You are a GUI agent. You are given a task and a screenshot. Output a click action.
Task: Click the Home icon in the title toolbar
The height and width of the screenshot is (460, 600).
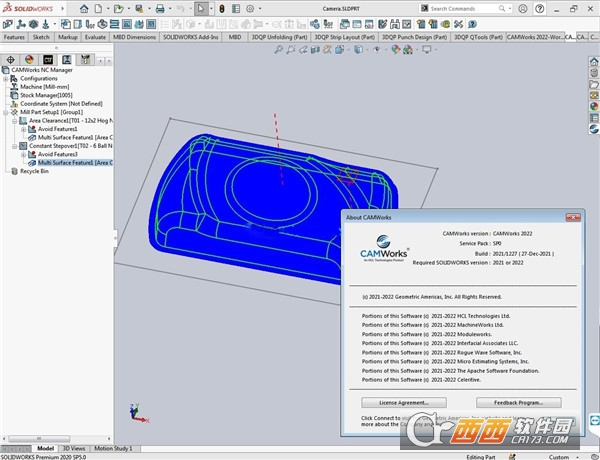point(84,8)
